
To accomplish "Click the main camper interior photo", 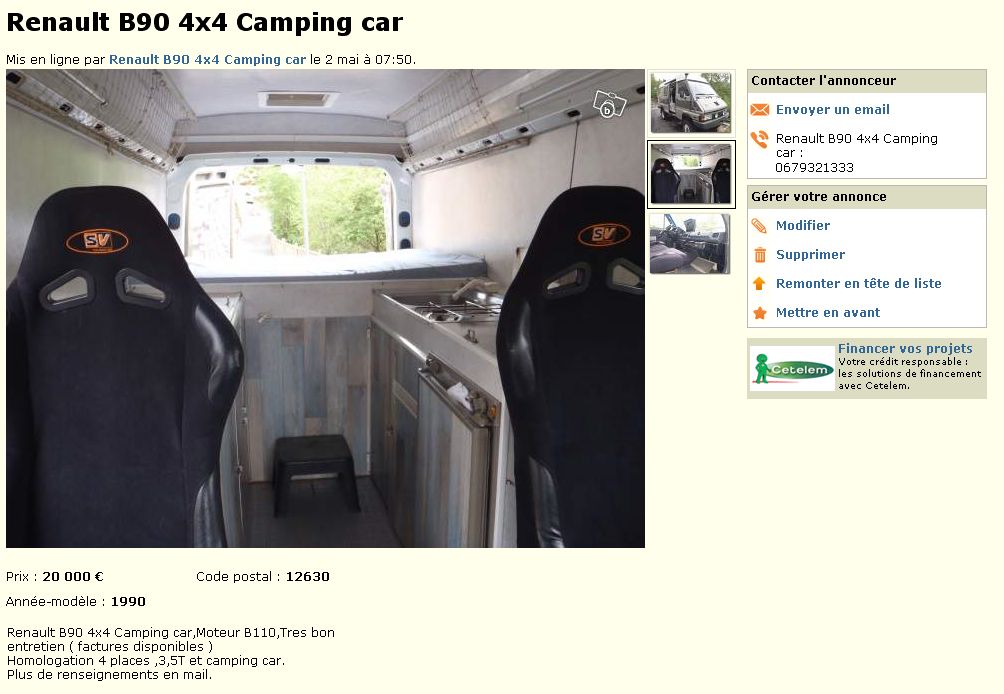I will [x=325, y=309].
